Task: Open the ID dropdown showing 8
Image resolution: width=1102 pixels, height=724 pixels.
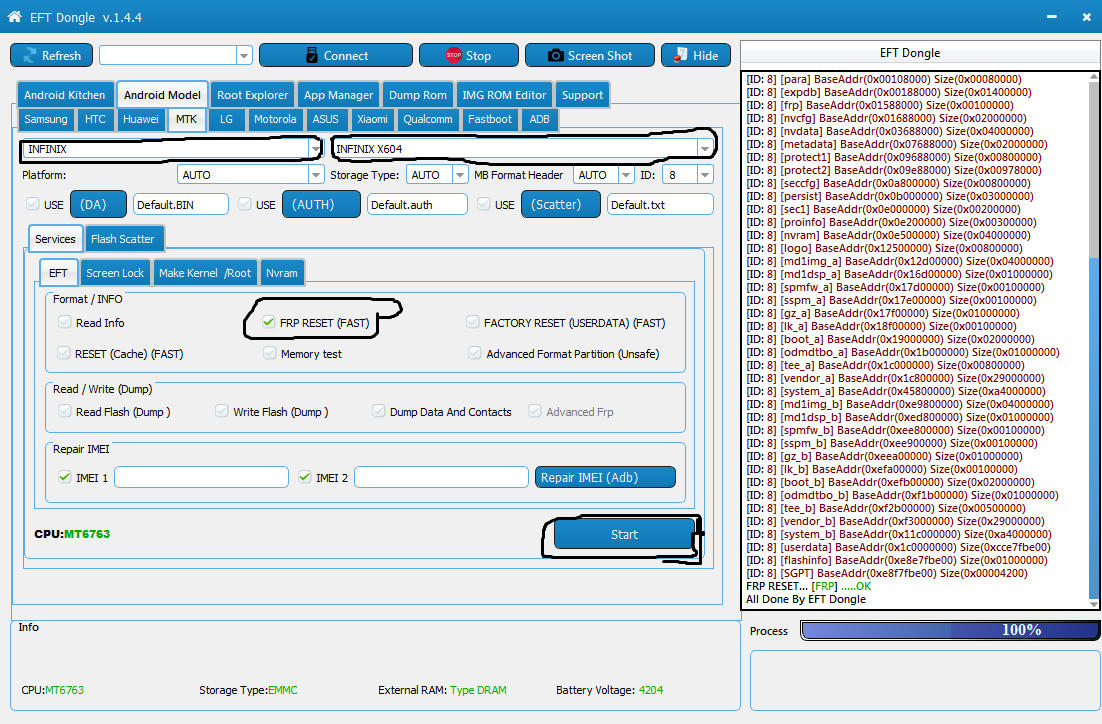Action: click(705, 175)
